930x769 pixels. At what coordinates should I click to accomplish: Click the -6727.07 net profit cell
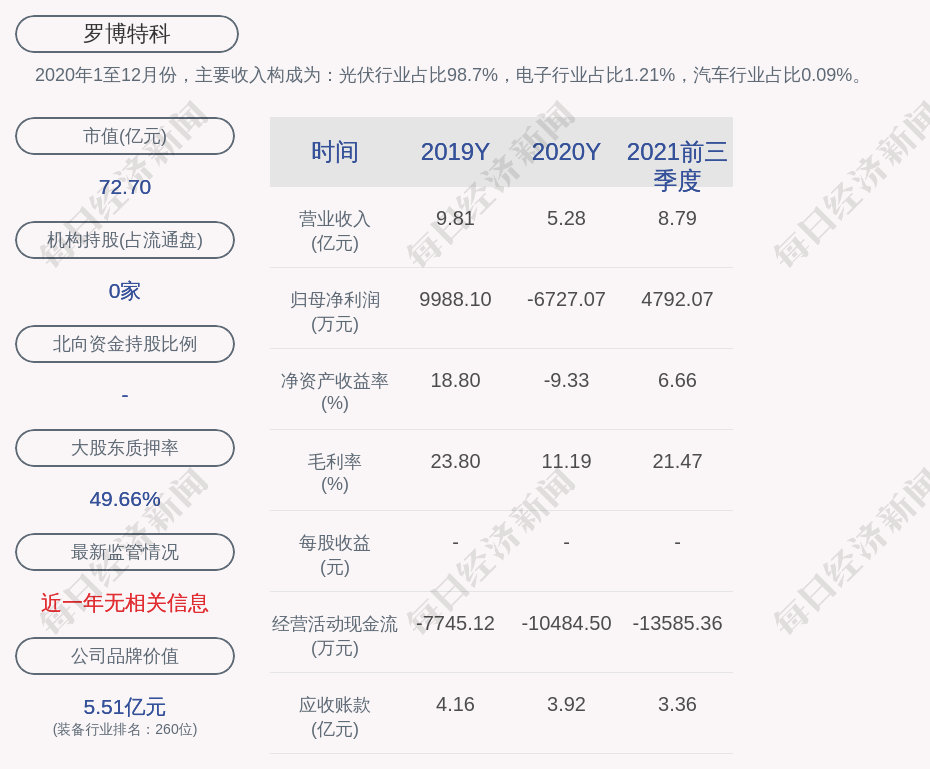566,299
